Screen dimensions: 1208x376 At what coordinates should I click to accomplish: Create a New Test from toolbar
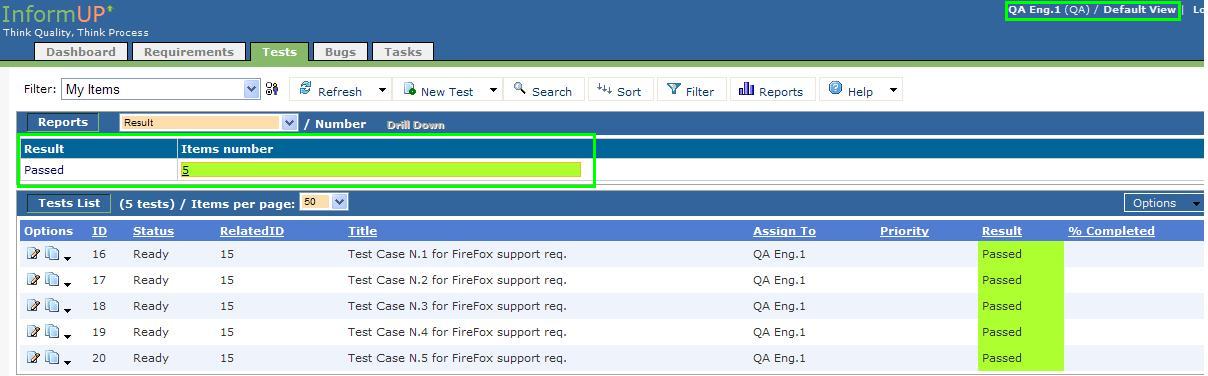(439, 90)
